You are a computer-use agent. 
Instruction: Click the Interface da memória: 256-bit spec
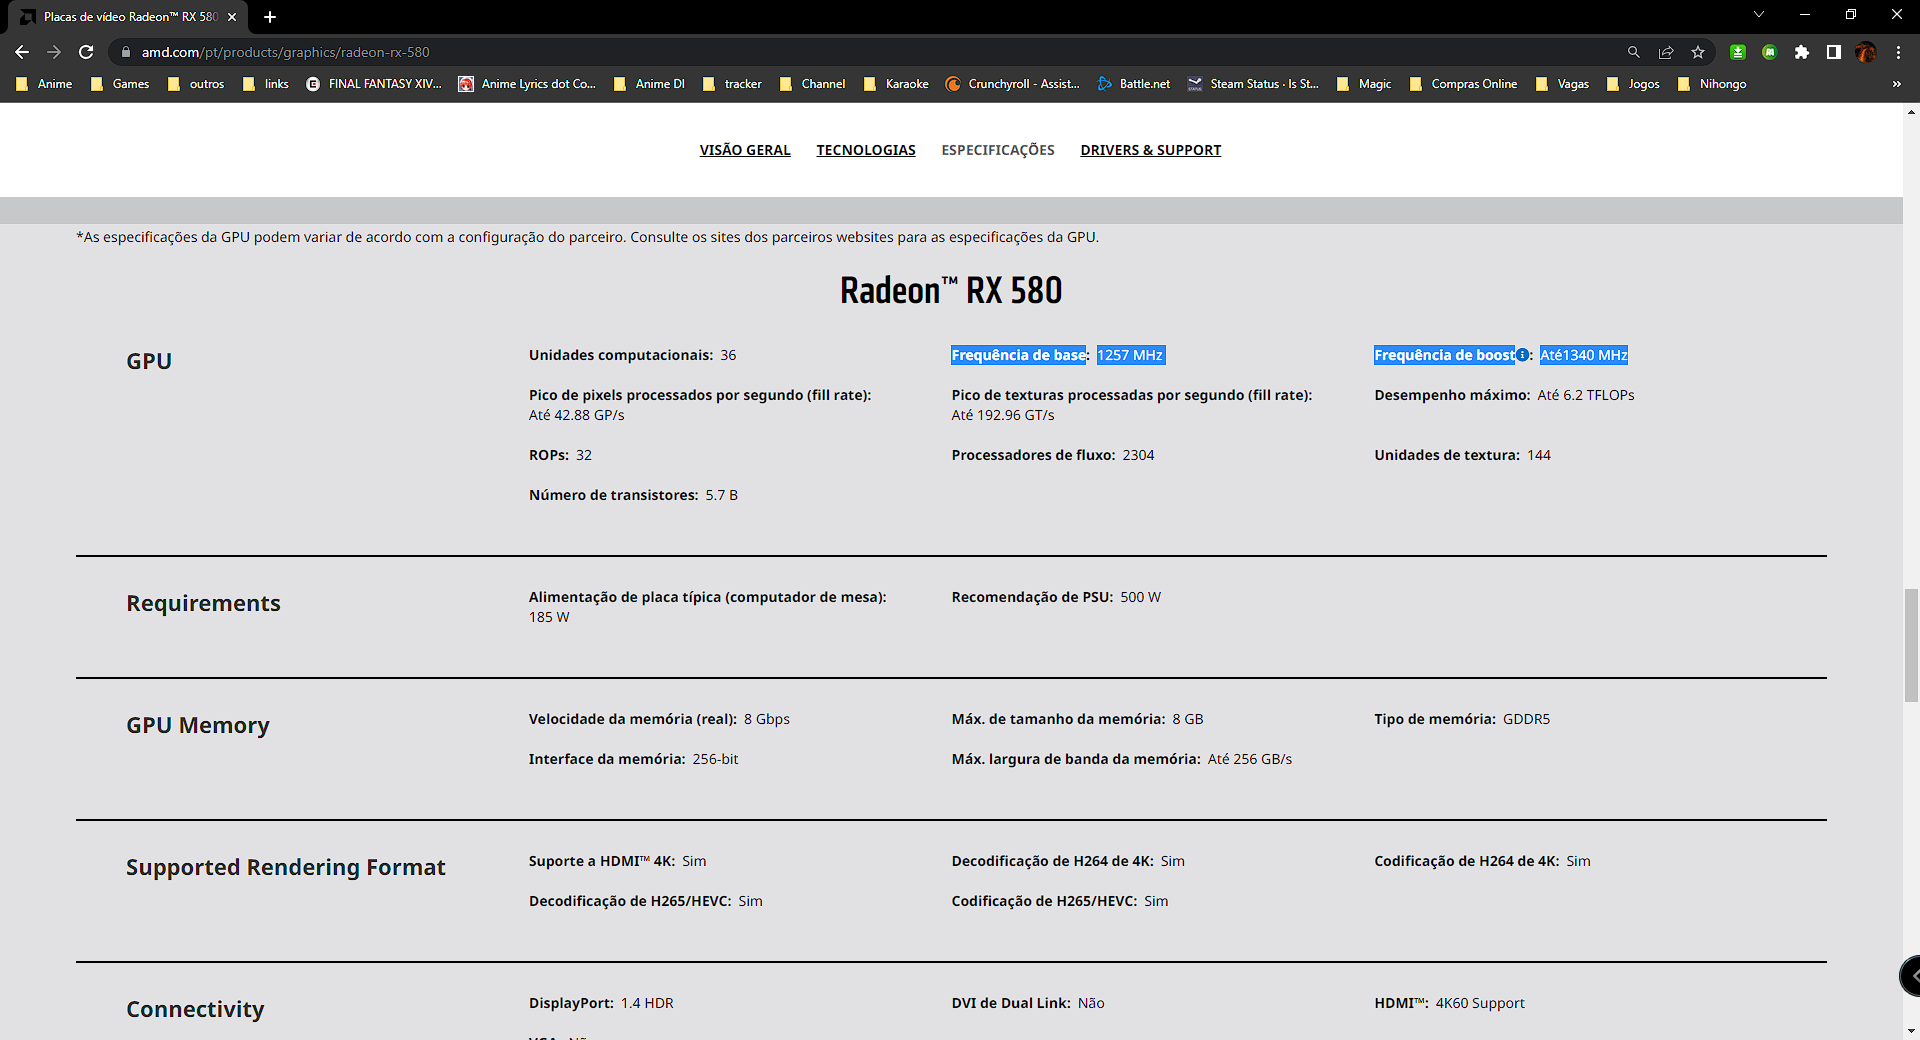(x=633, y=759)
